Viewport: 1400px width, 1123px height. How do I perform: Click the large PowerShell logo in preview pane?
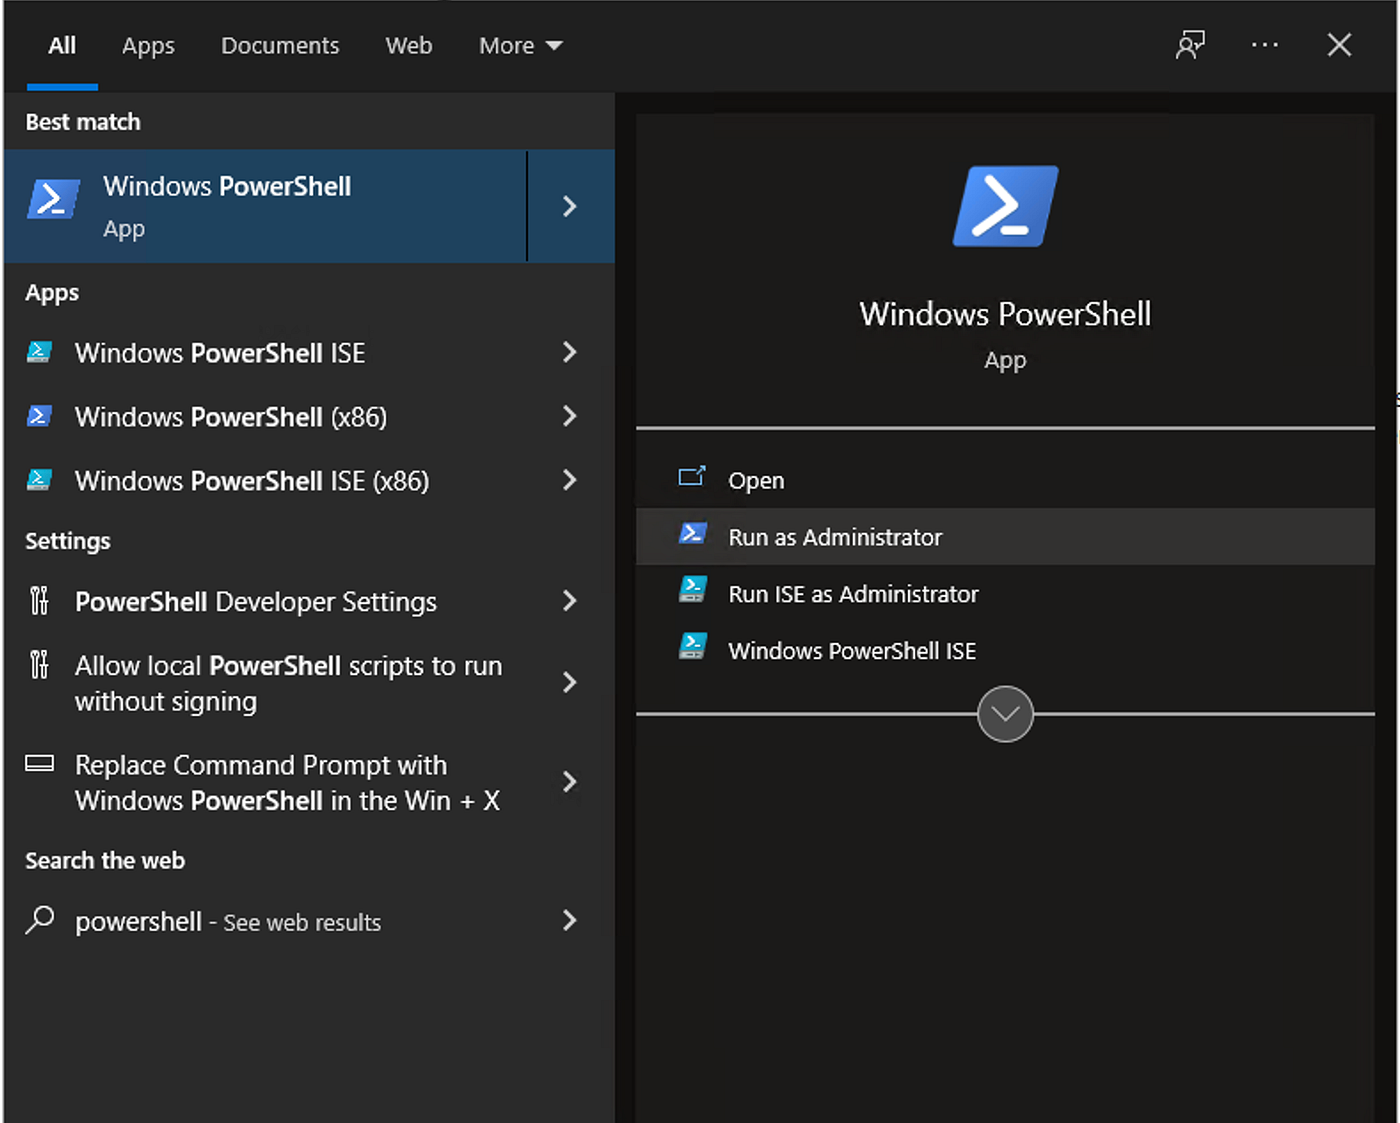click(1005, 206)
